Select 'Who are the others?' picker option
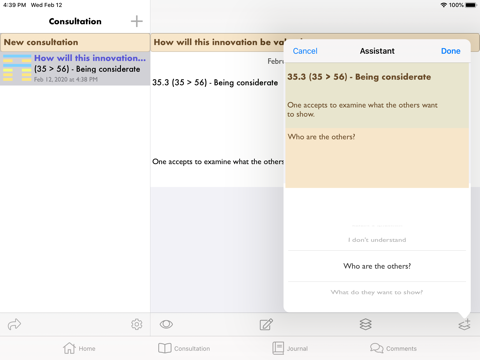This screenshot has width=480, height=360. [x=377, y=266]
